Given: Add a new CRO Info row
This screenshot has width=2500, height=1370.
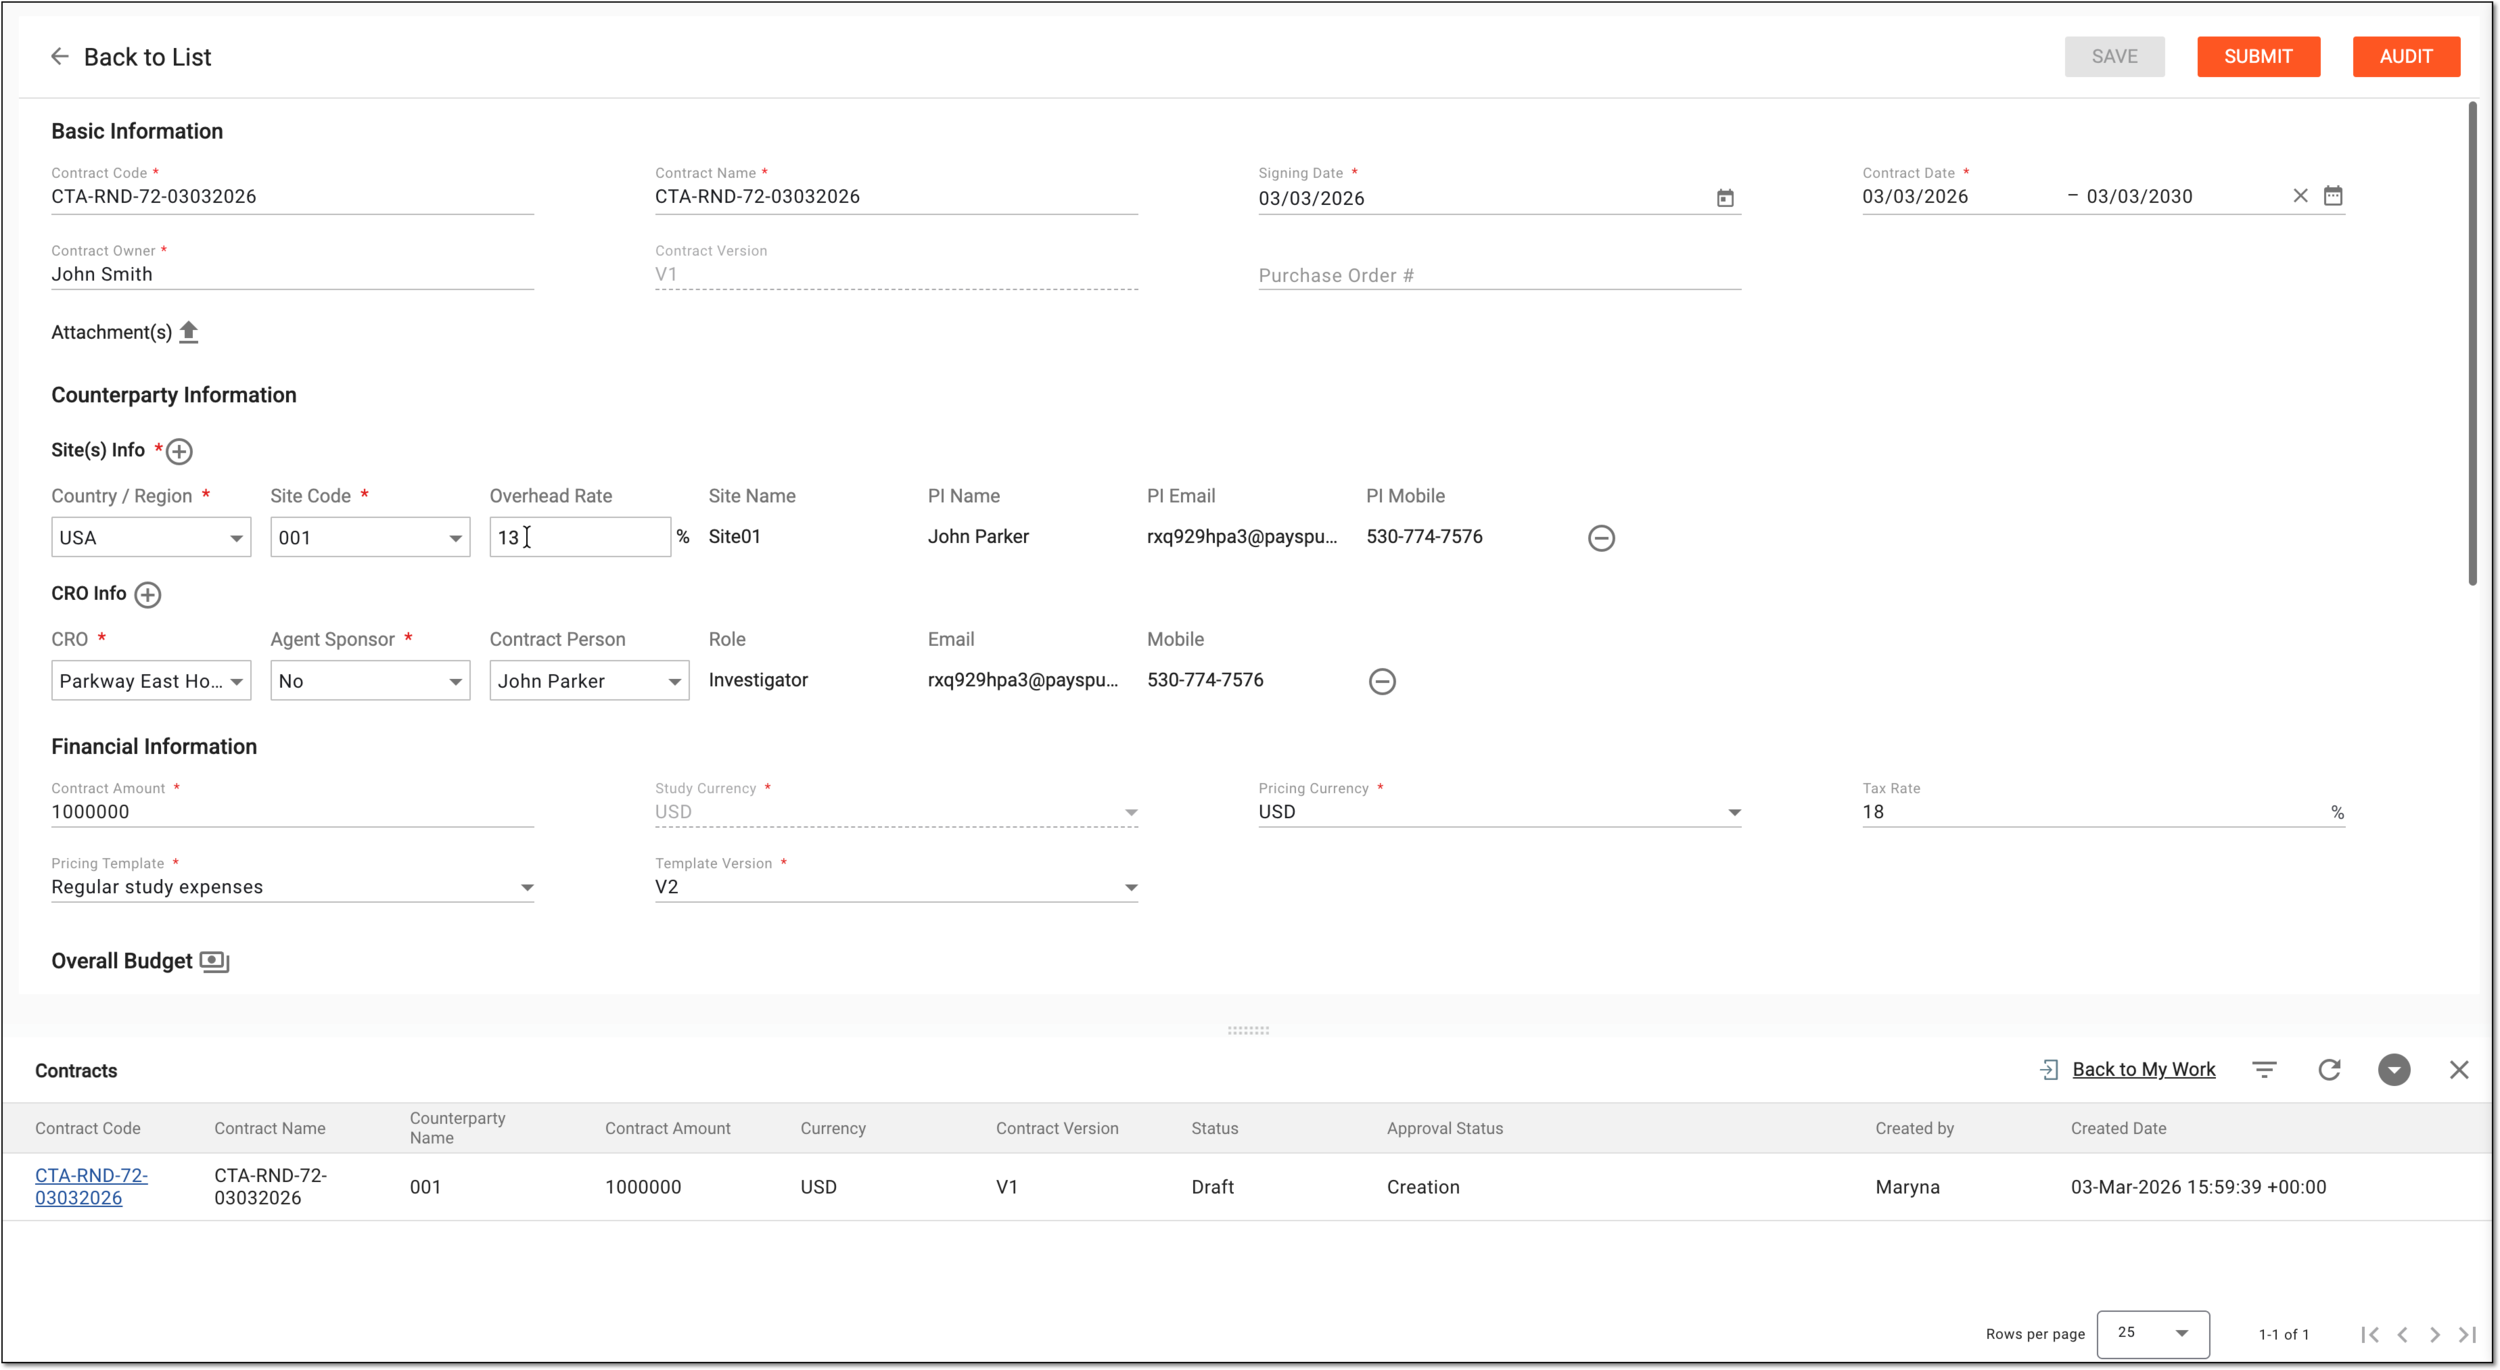Looking at the screenshot, I should 148,595.
